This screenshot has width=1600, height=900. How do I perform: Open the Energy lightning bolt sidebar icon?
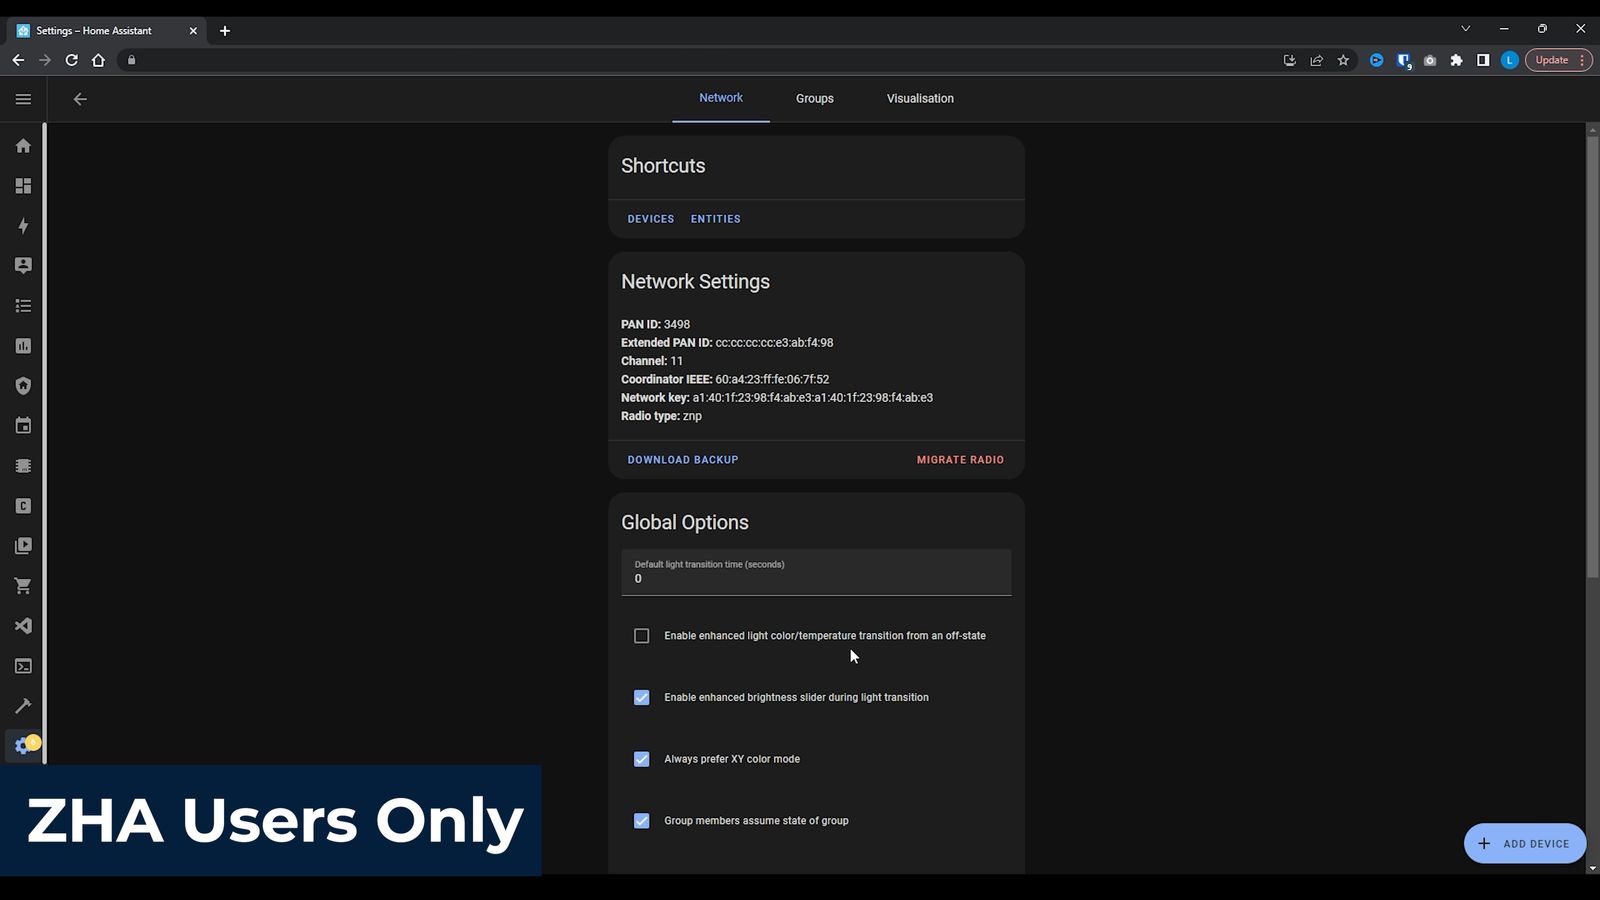(x=23, y=226)
